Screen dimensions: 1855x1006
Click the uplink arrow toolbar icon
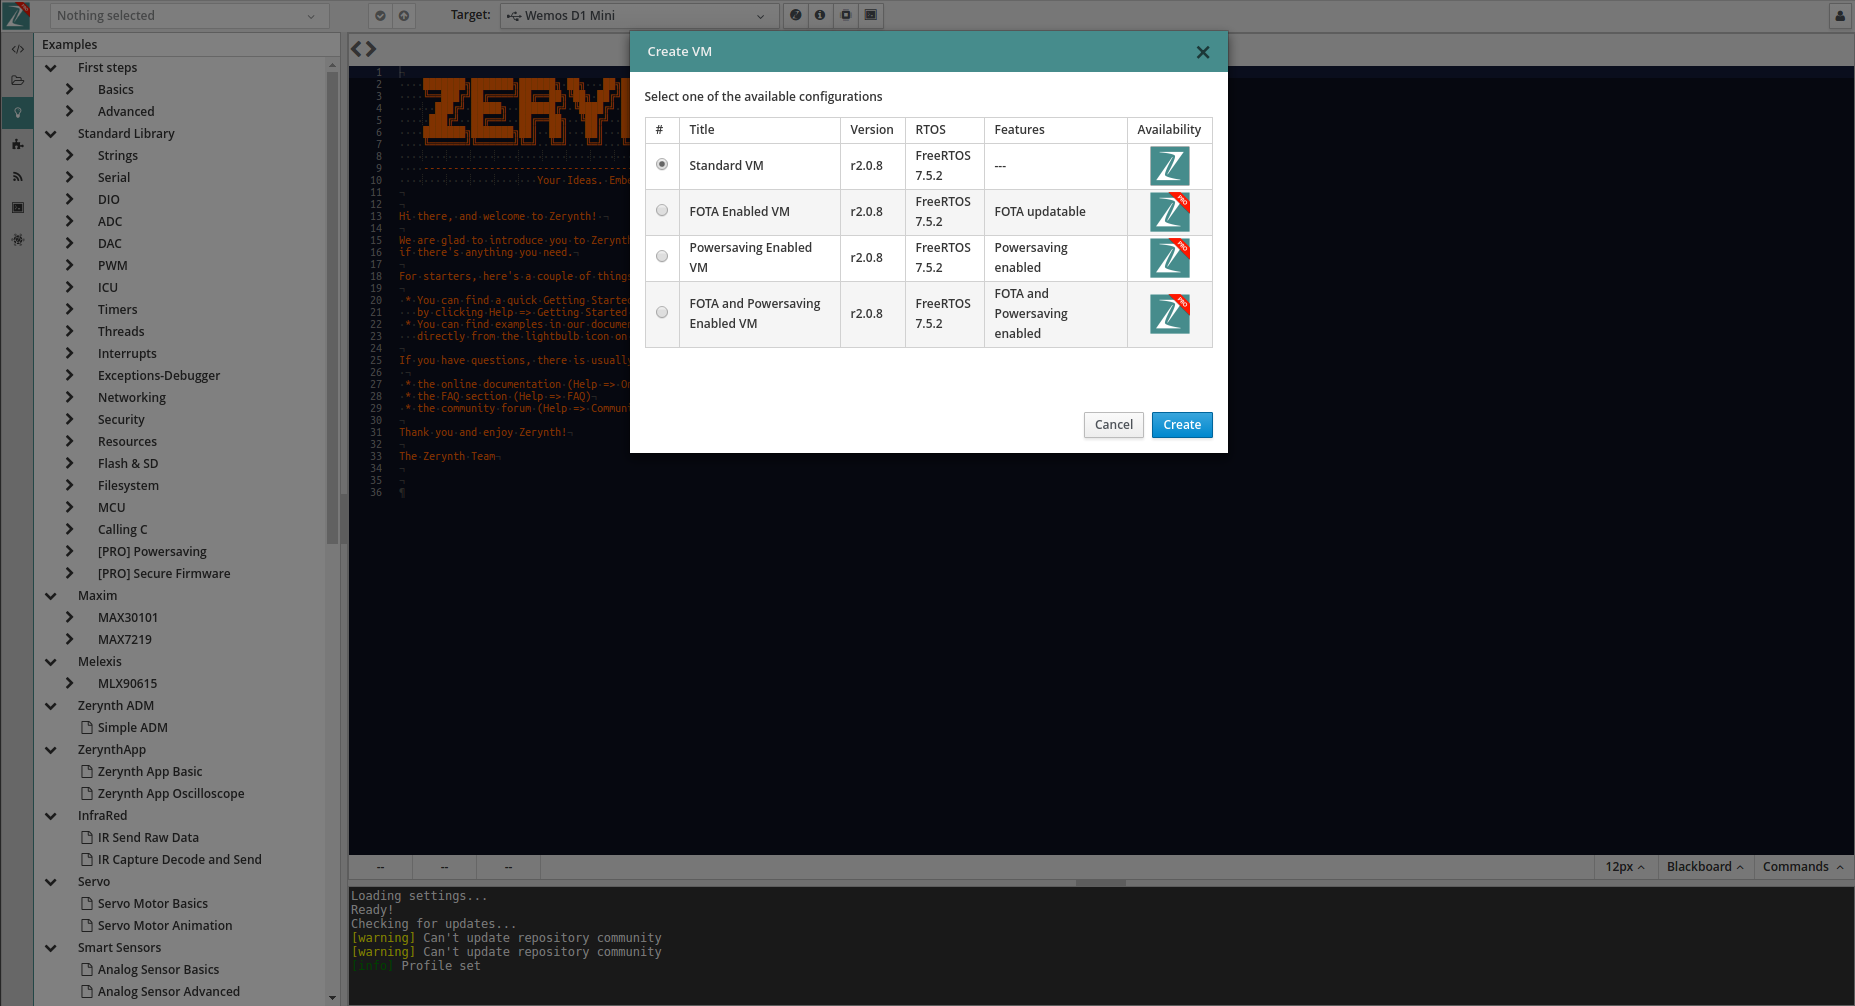pyautogui.click(x=403, y=15)
